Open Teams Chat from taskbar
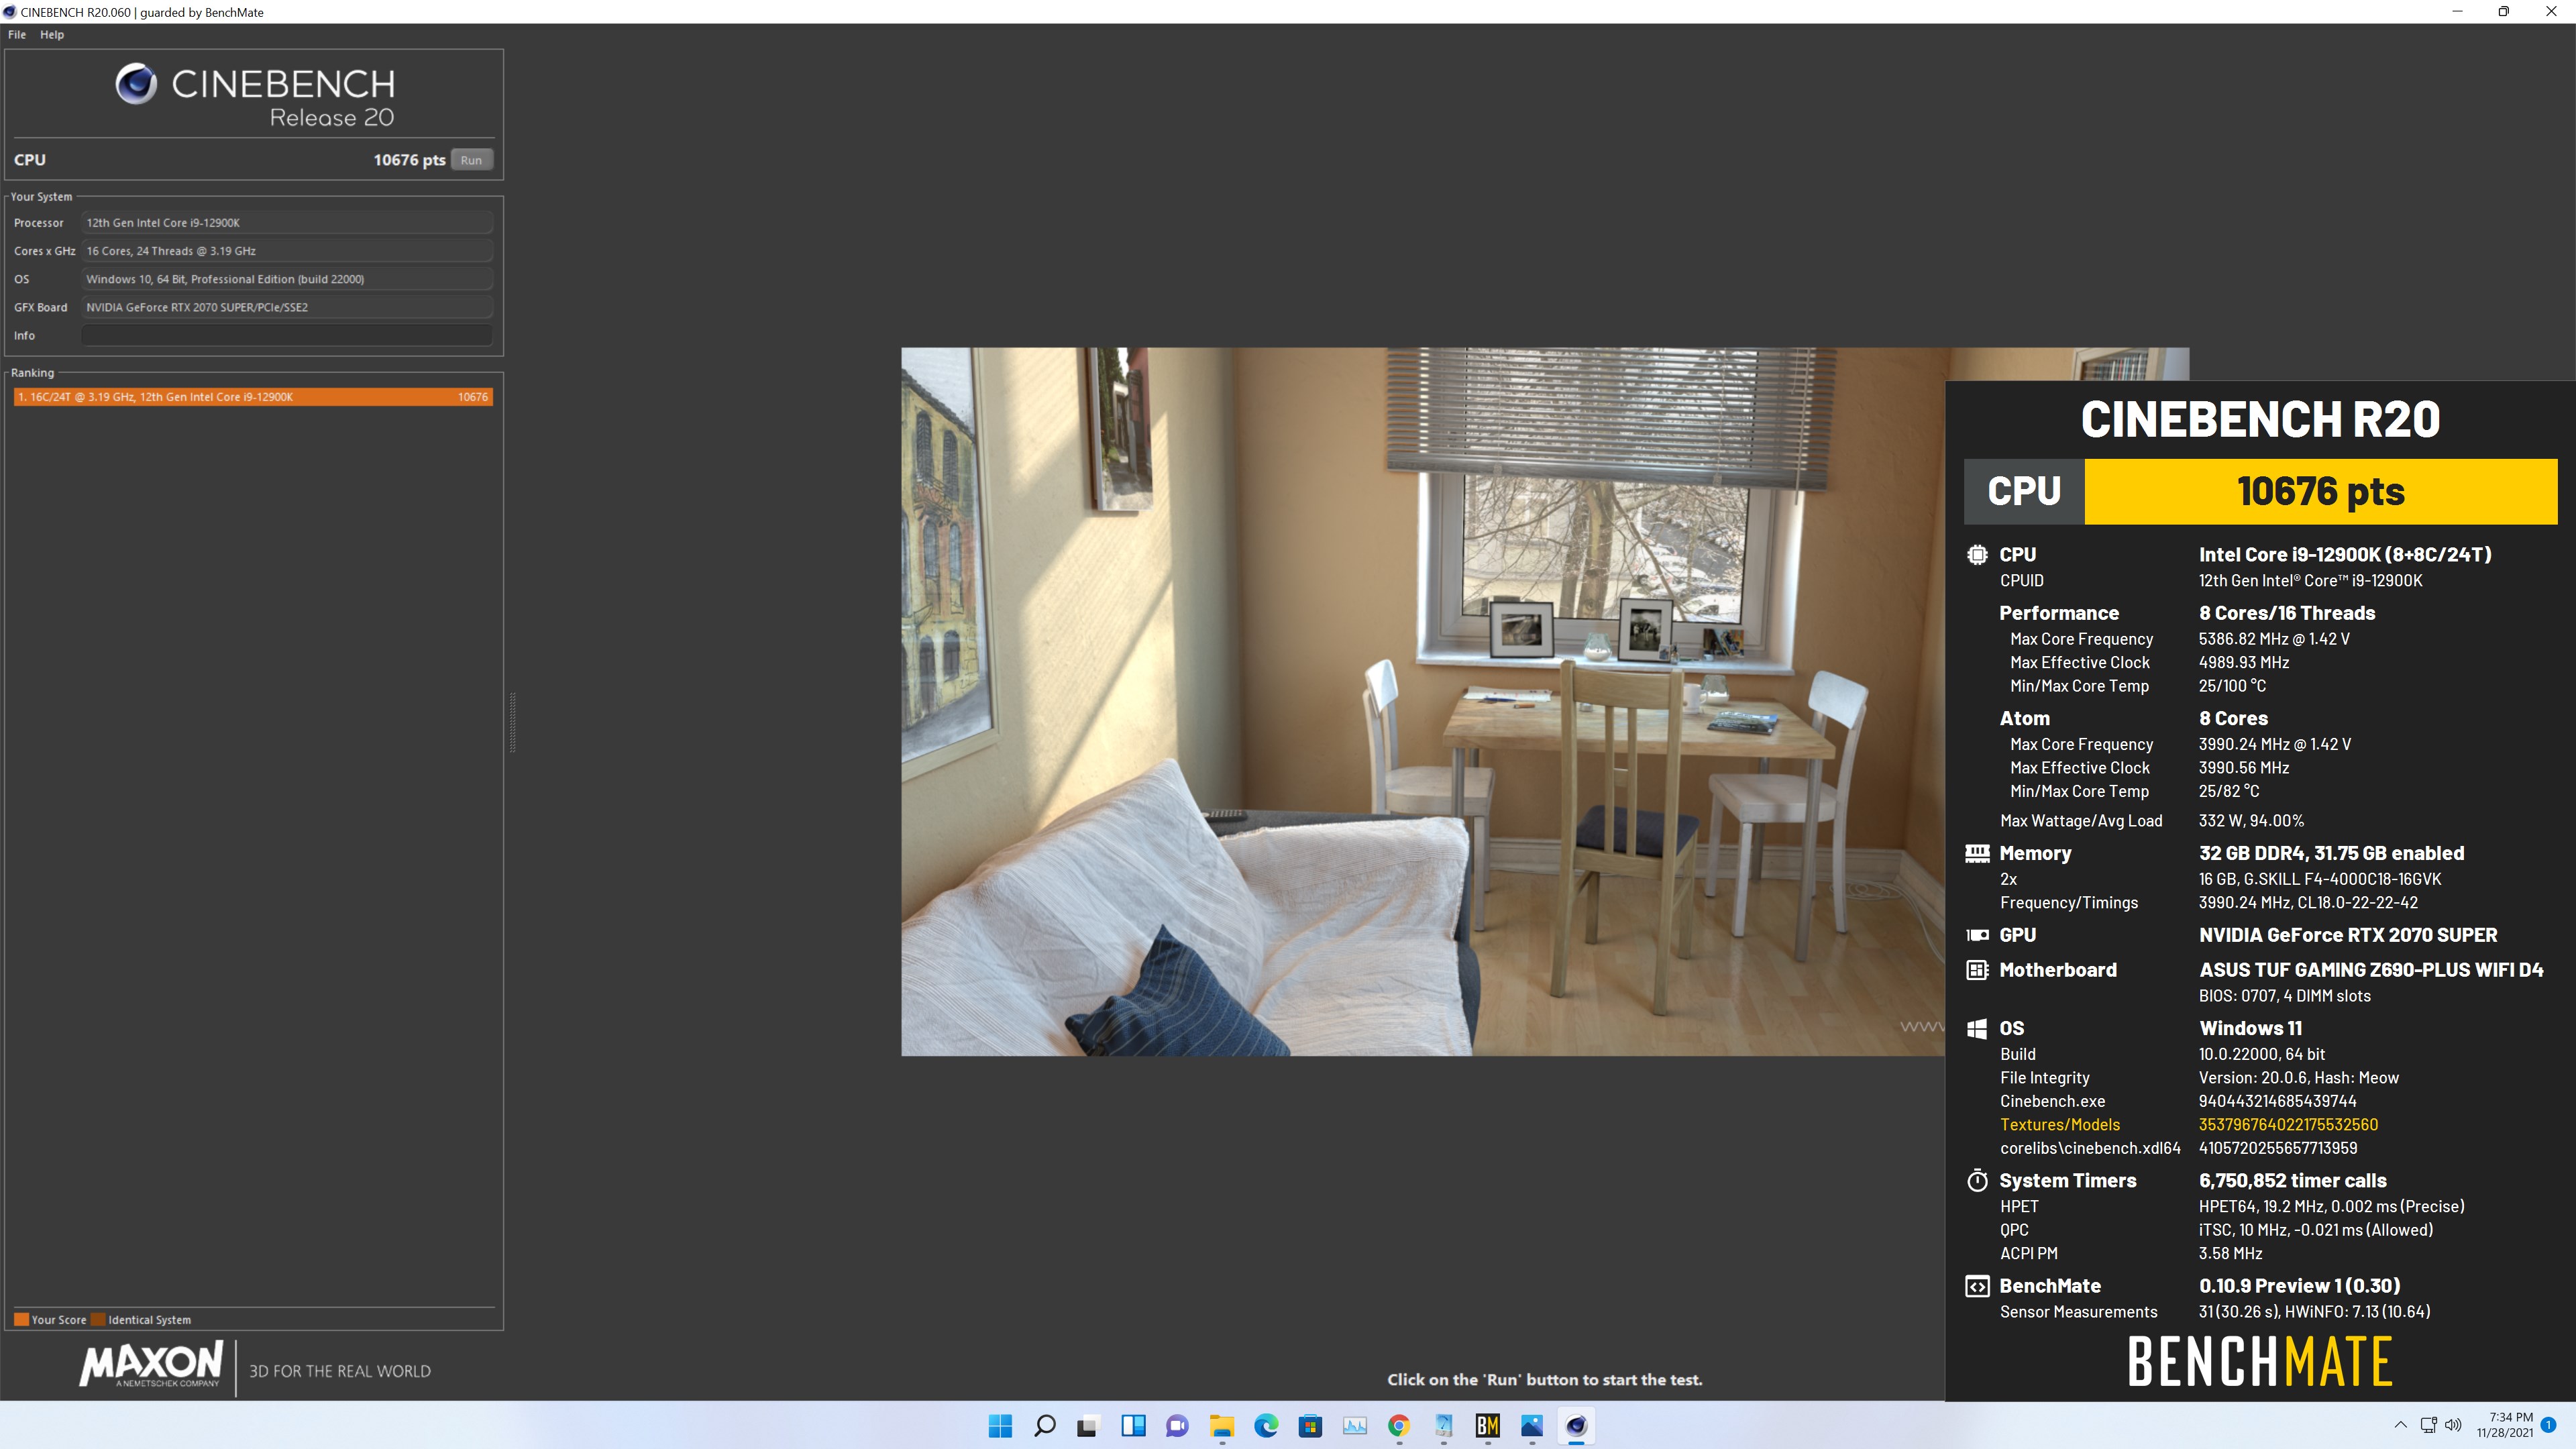This screenshot has width=2576, height=1449. (1177, 1426)
